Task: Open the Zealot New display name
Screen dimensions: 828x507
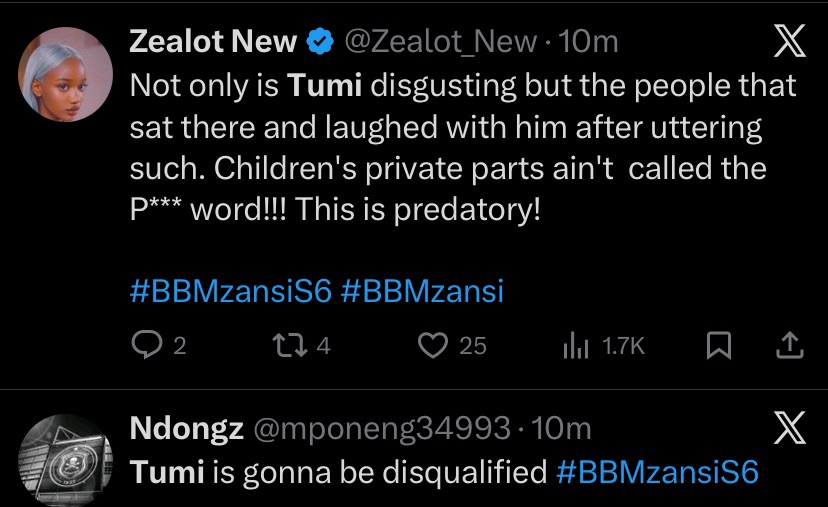Action: coord(214,42)
